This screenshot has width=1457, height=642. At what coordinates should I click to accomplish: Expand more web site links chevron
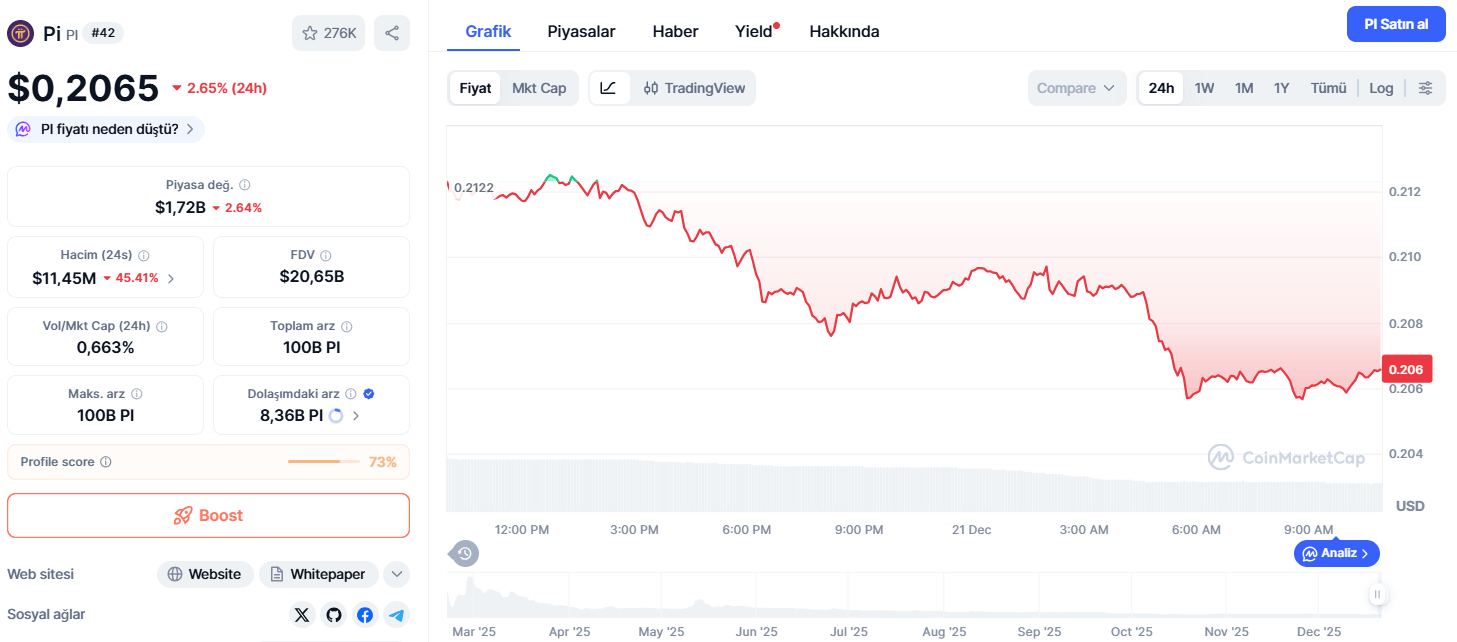point(397,574)
